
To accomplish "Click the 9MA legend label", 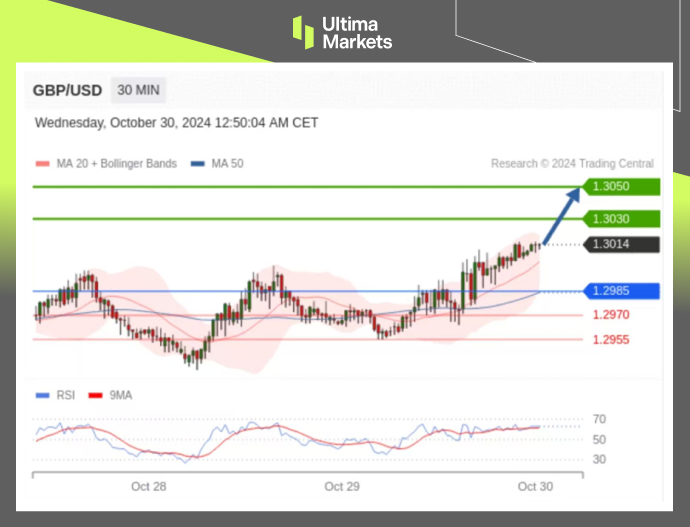I will [x=121, y=395].
